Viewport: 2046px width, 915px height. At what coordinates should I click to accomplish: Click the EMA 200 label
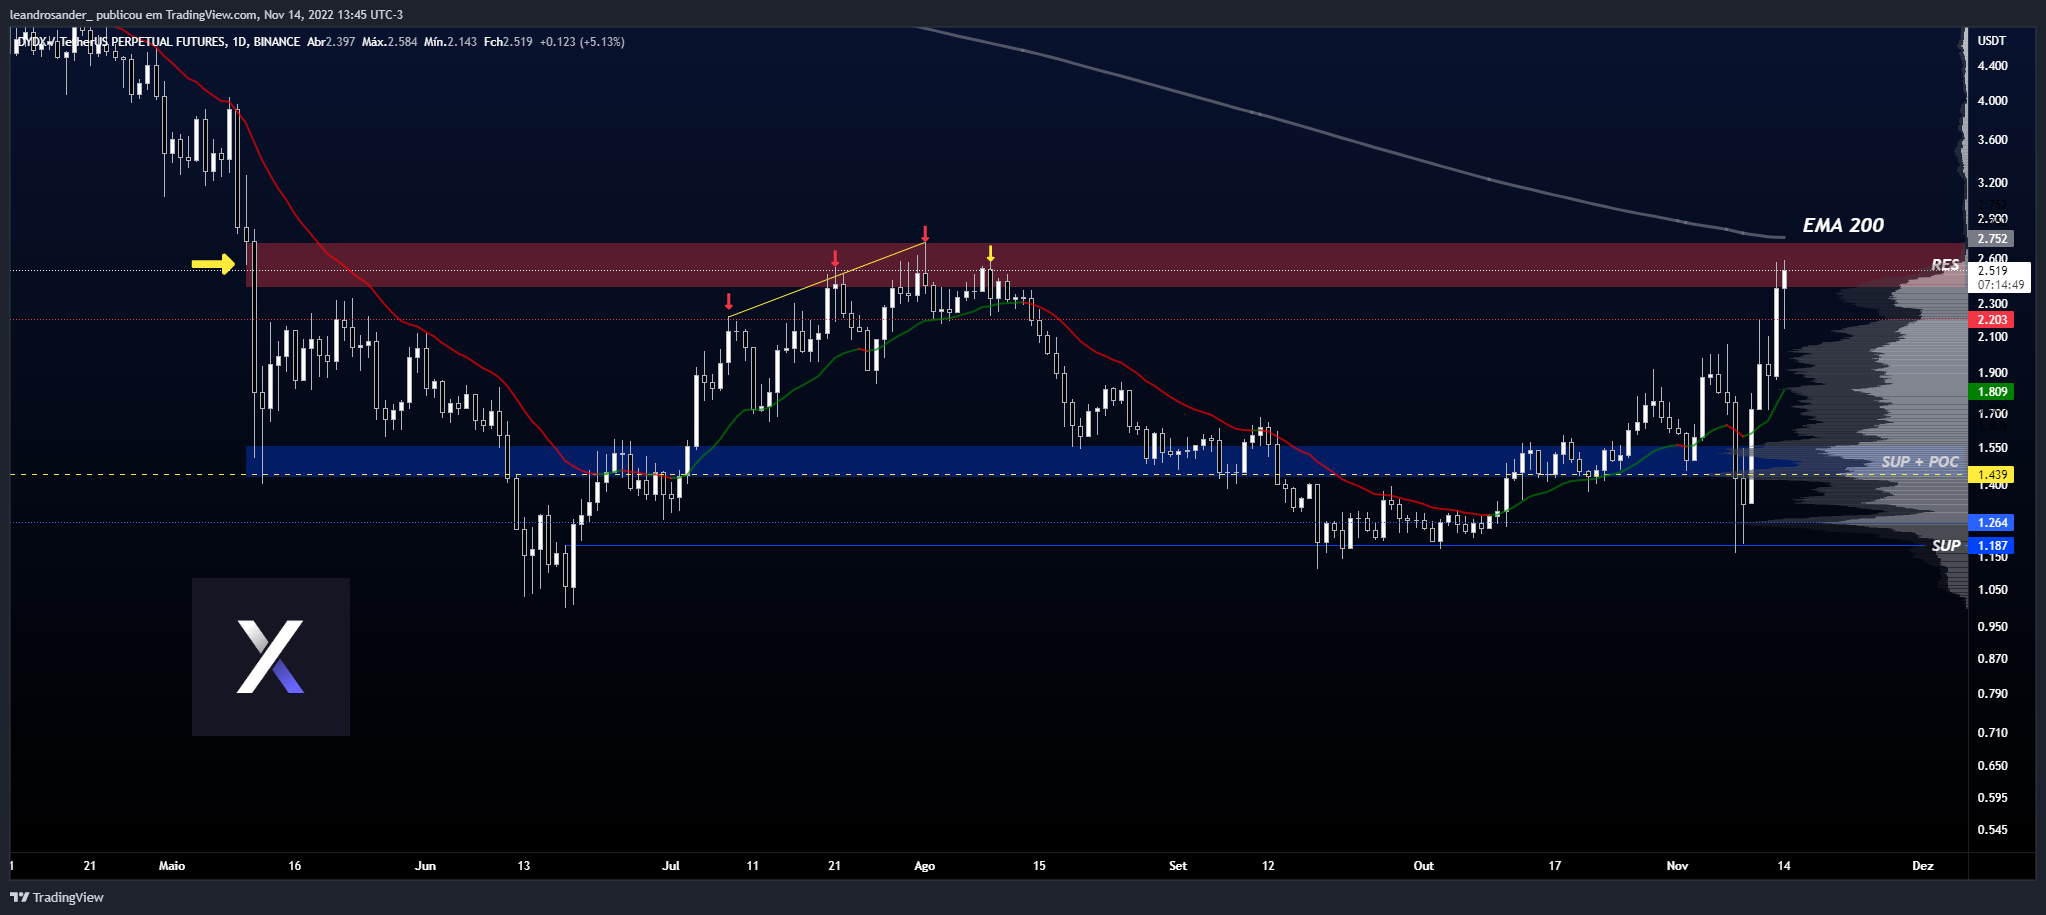click(1843, 225)
